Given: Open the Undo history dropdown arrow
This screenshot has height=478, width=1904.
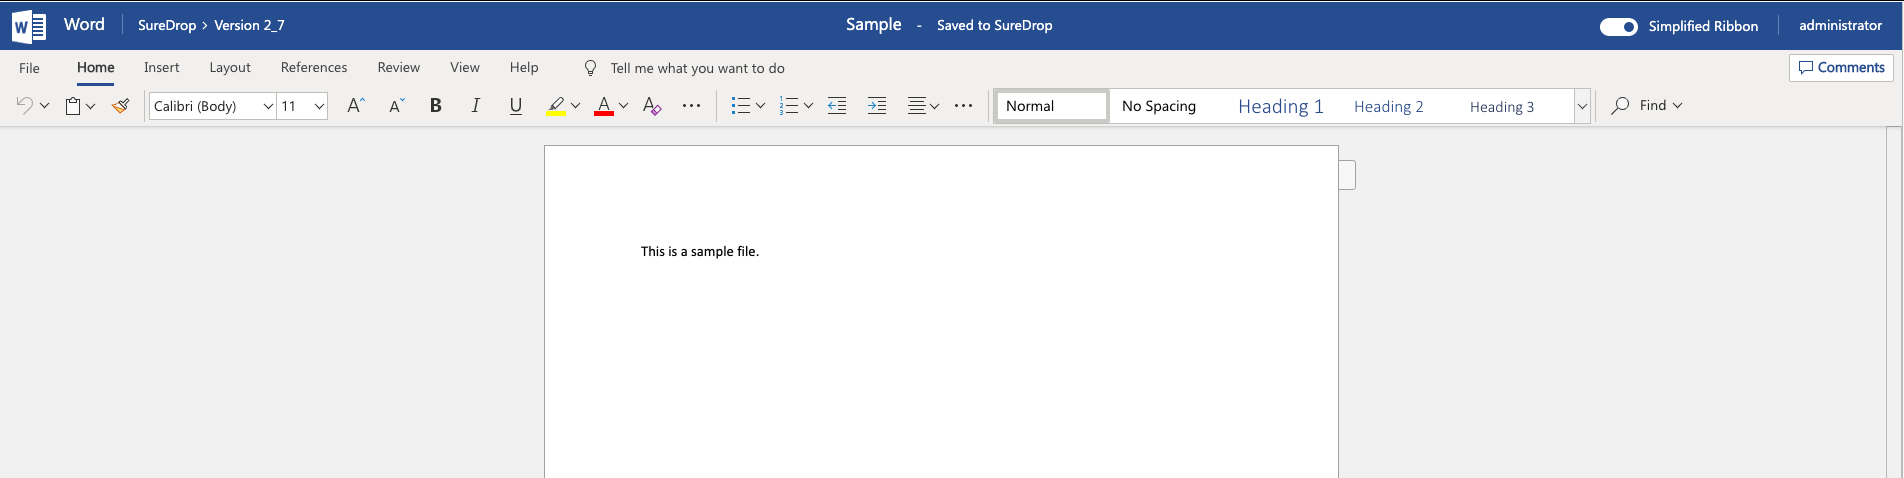Looking at the screenshot, I should click(x=44, y=106).
